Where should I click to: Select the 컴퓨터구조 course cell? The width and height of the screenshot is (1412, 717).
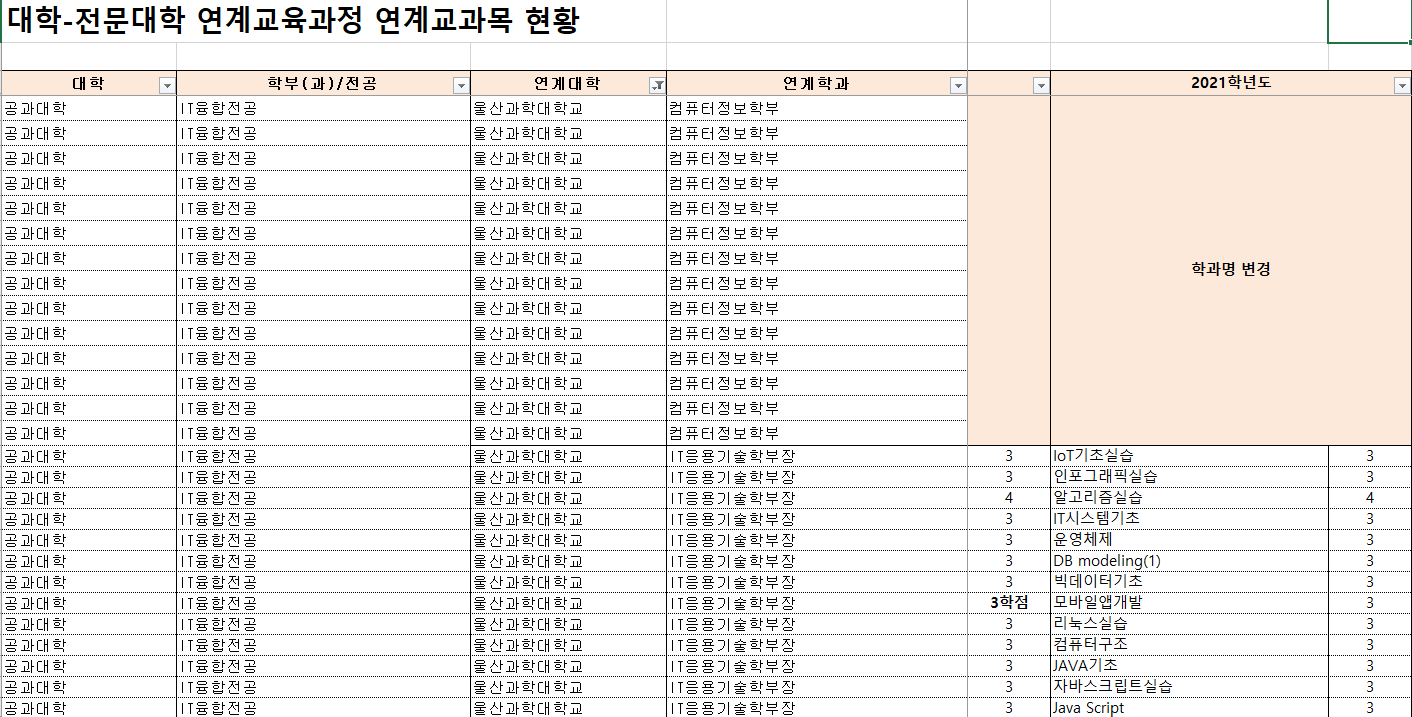click(1189, 645)
